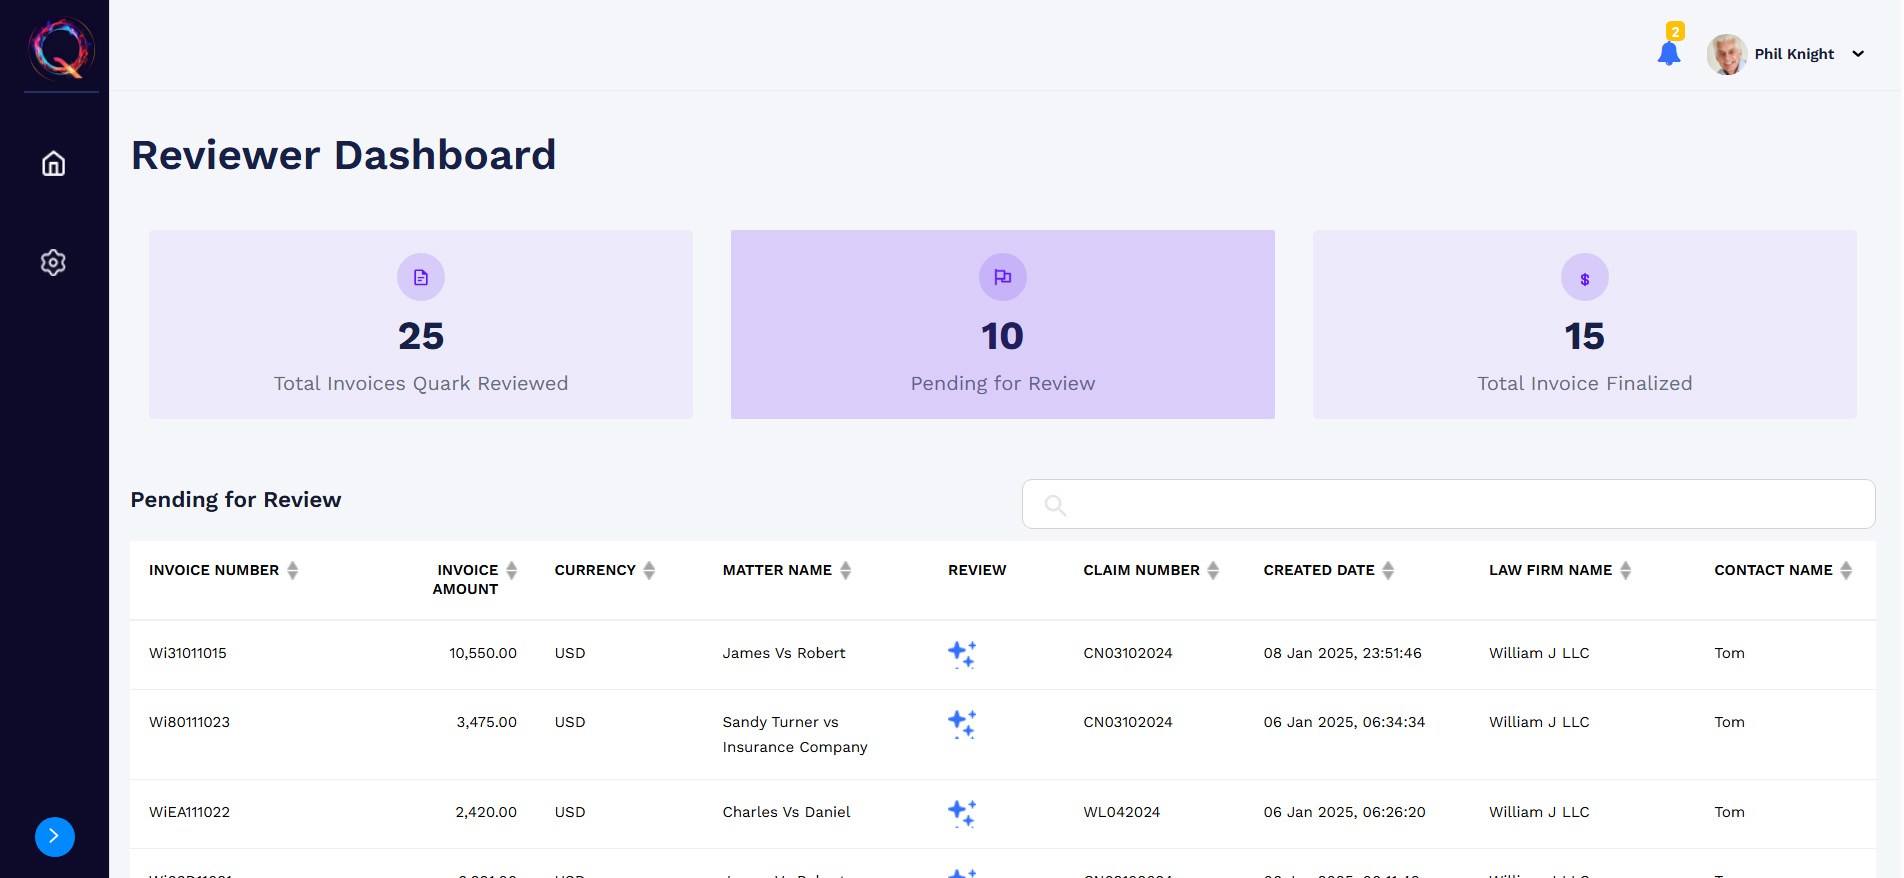Image resolution: width=1904 pixels, height=878 pixels.
Task: Select Pending for Review card
Action: tap(1002, 324)
